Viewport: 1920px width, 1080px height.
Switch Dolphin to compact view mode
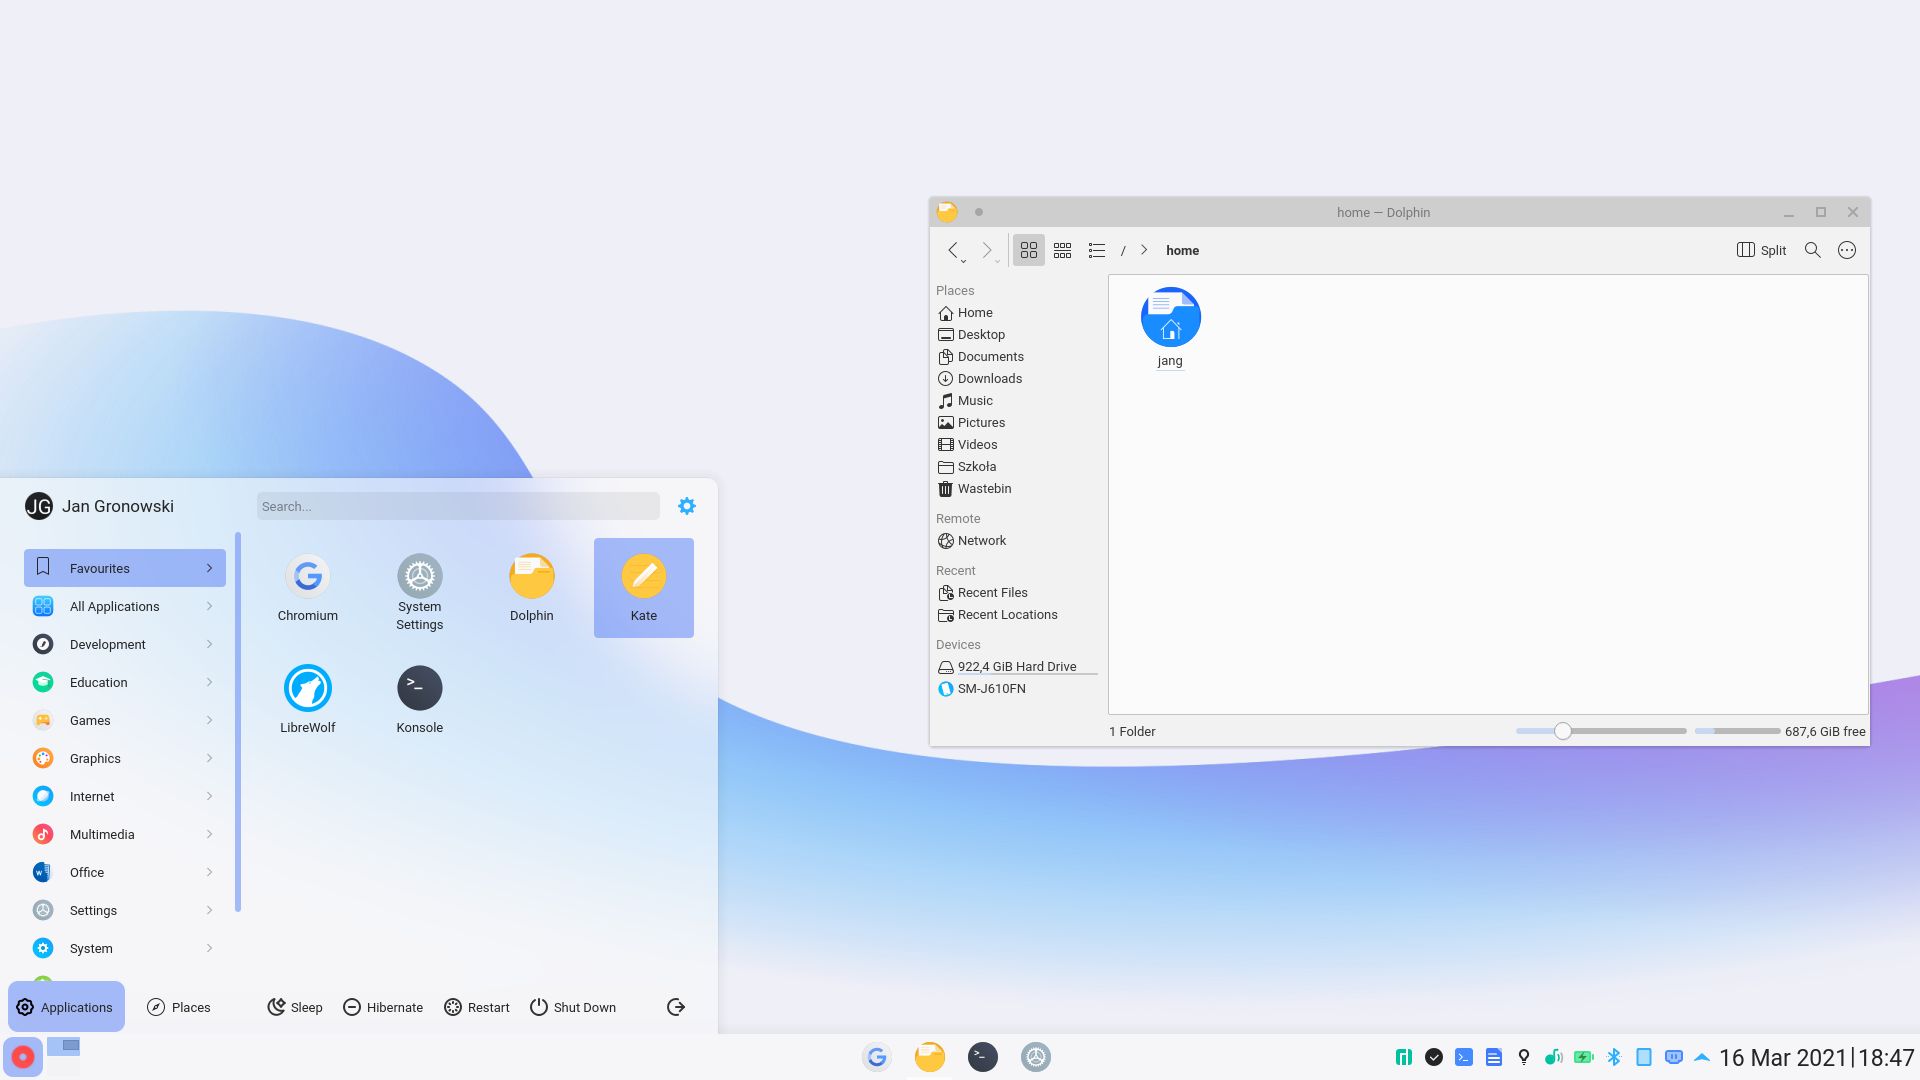(x=1062, y=250)
